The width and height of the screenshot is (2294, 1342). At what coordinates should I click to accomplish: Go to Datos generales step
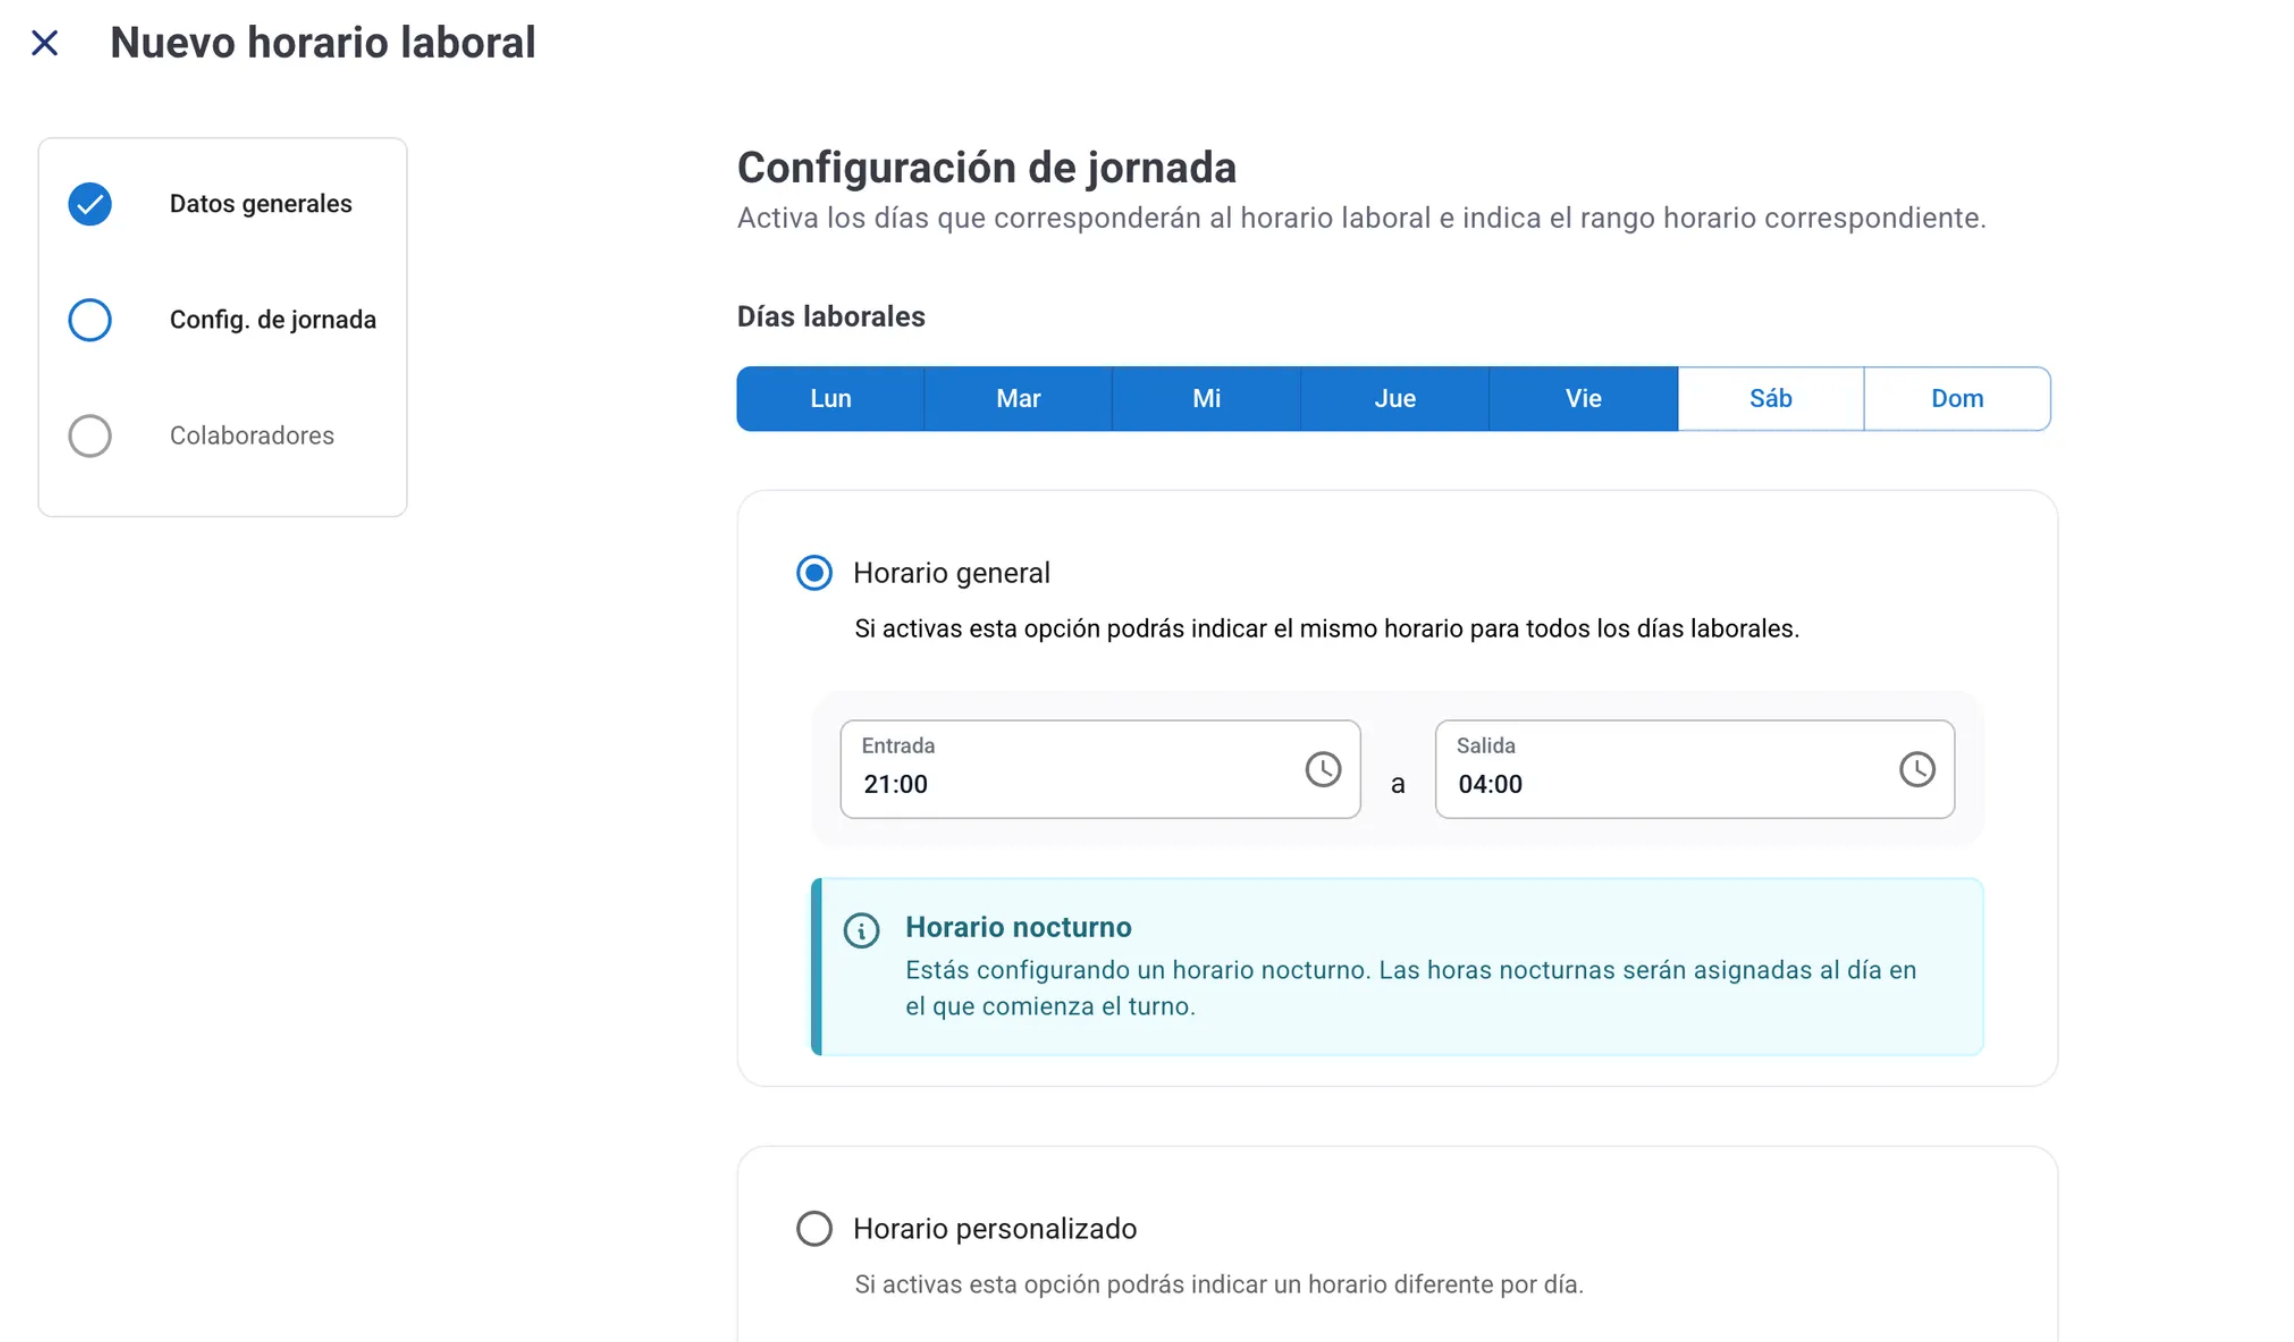tap(260, 204)
